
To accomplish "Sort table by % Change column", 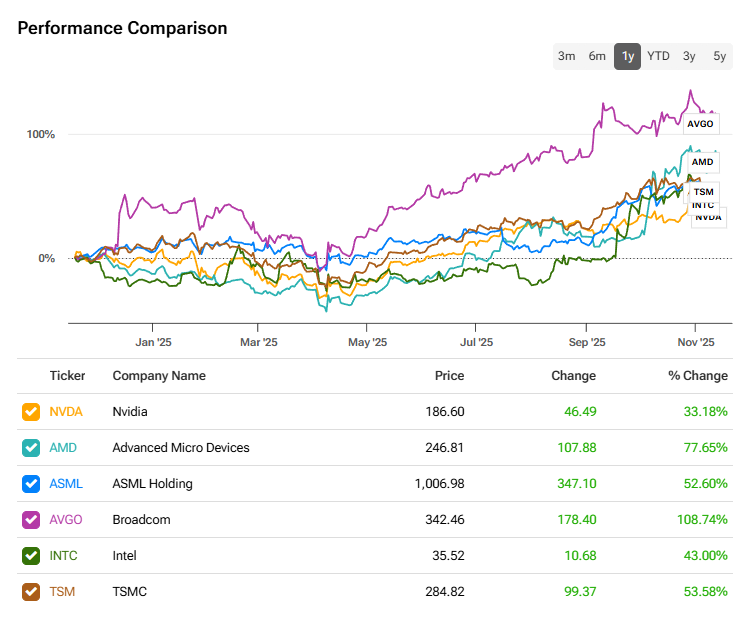I will point(699,376).
